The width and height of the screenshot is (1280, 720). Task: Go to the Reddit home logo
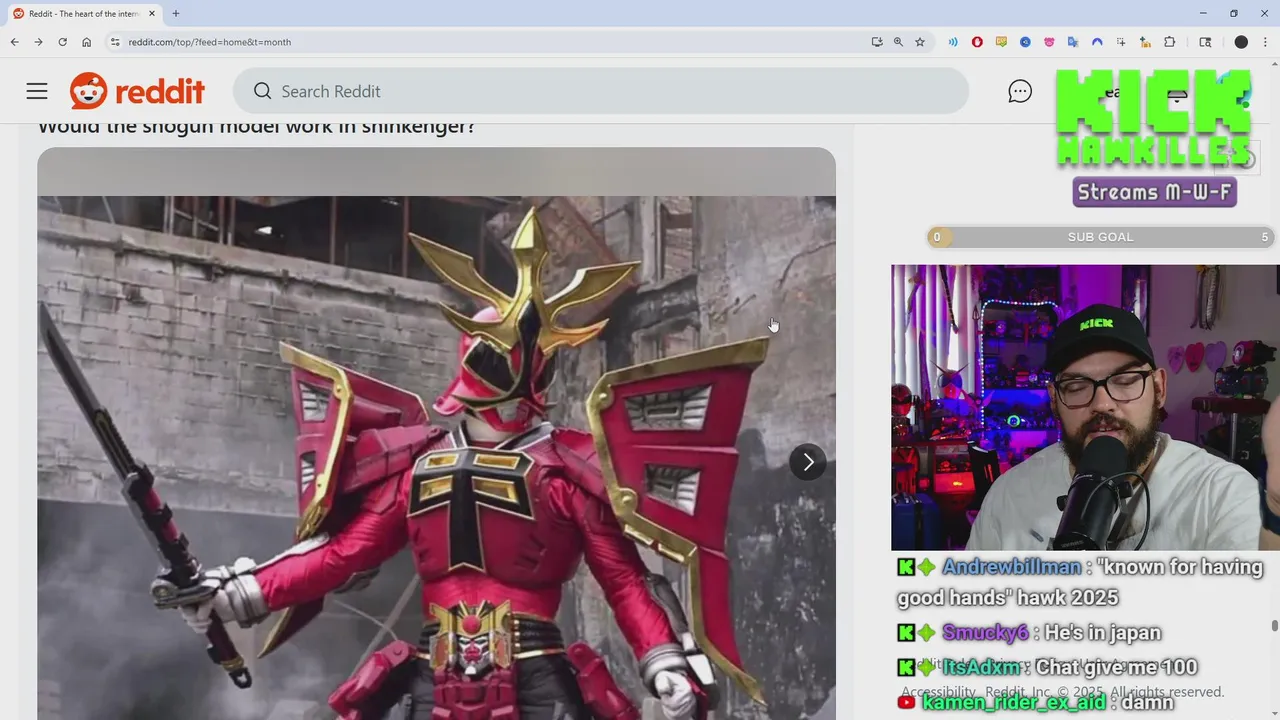click(x=137, y=91)
